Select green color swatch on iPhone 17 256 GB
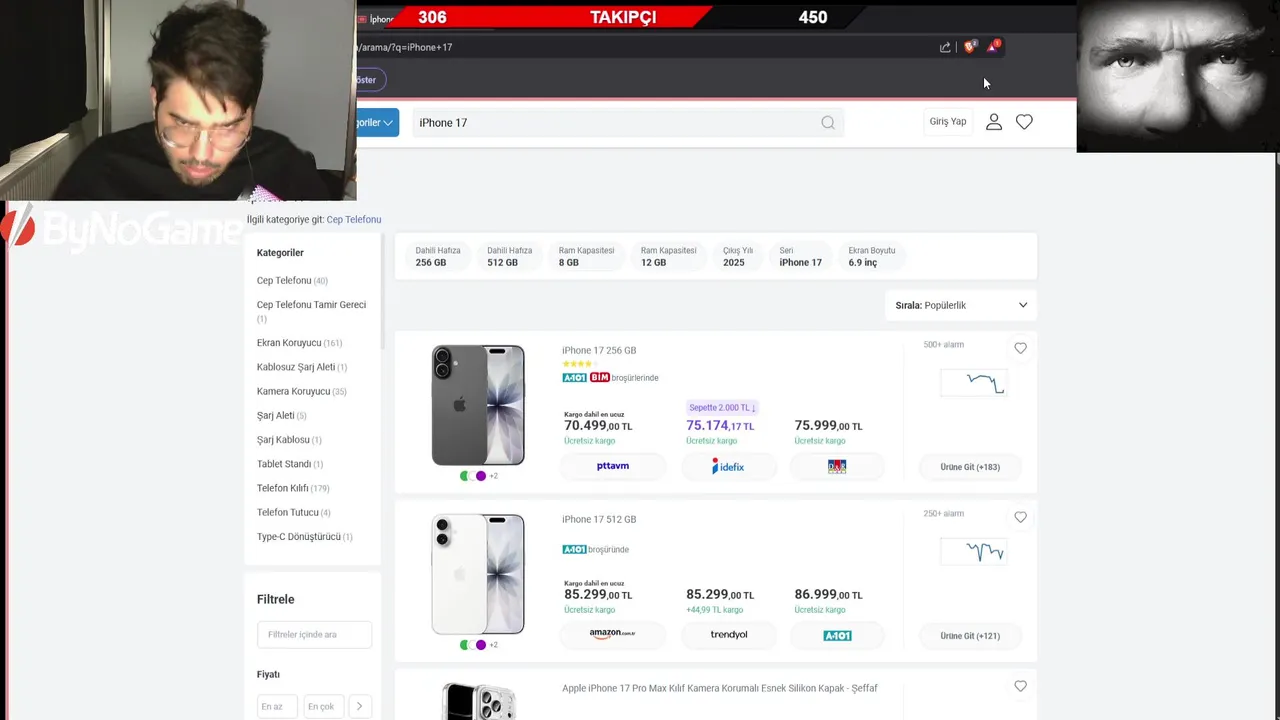1280x720 pixels. coord(465,476)
